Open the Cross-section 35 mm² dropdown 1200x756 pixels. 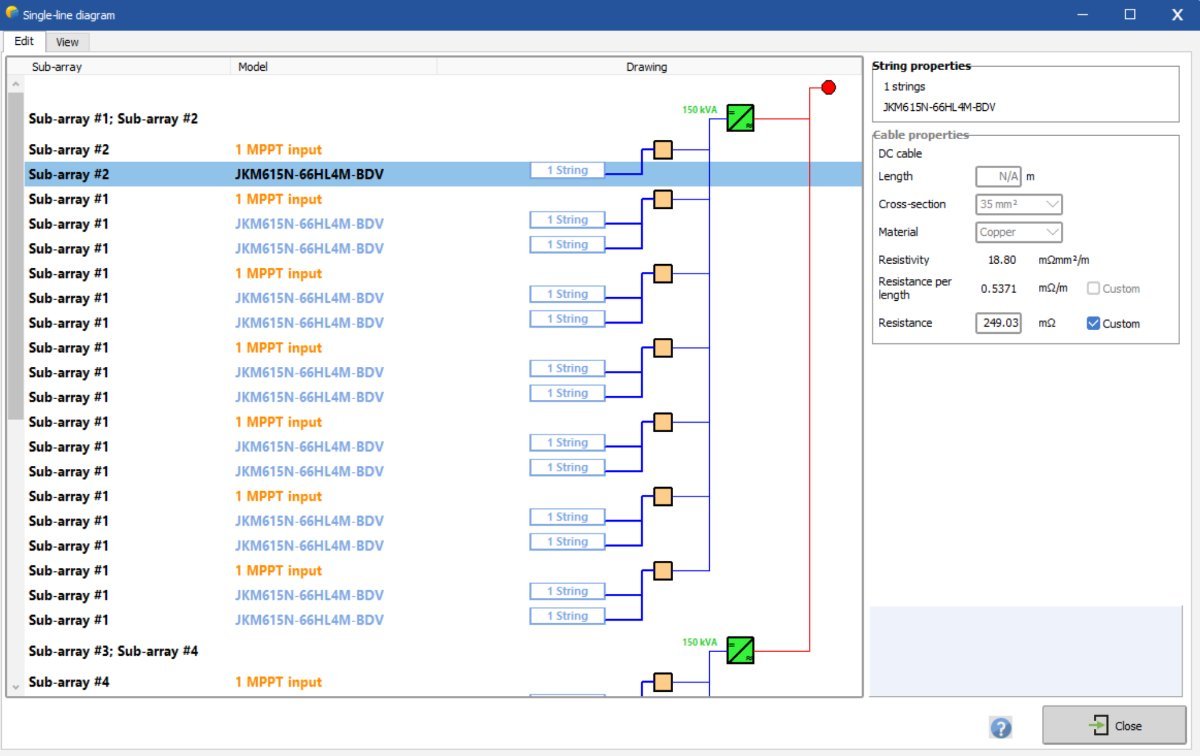click(1019, 204)
